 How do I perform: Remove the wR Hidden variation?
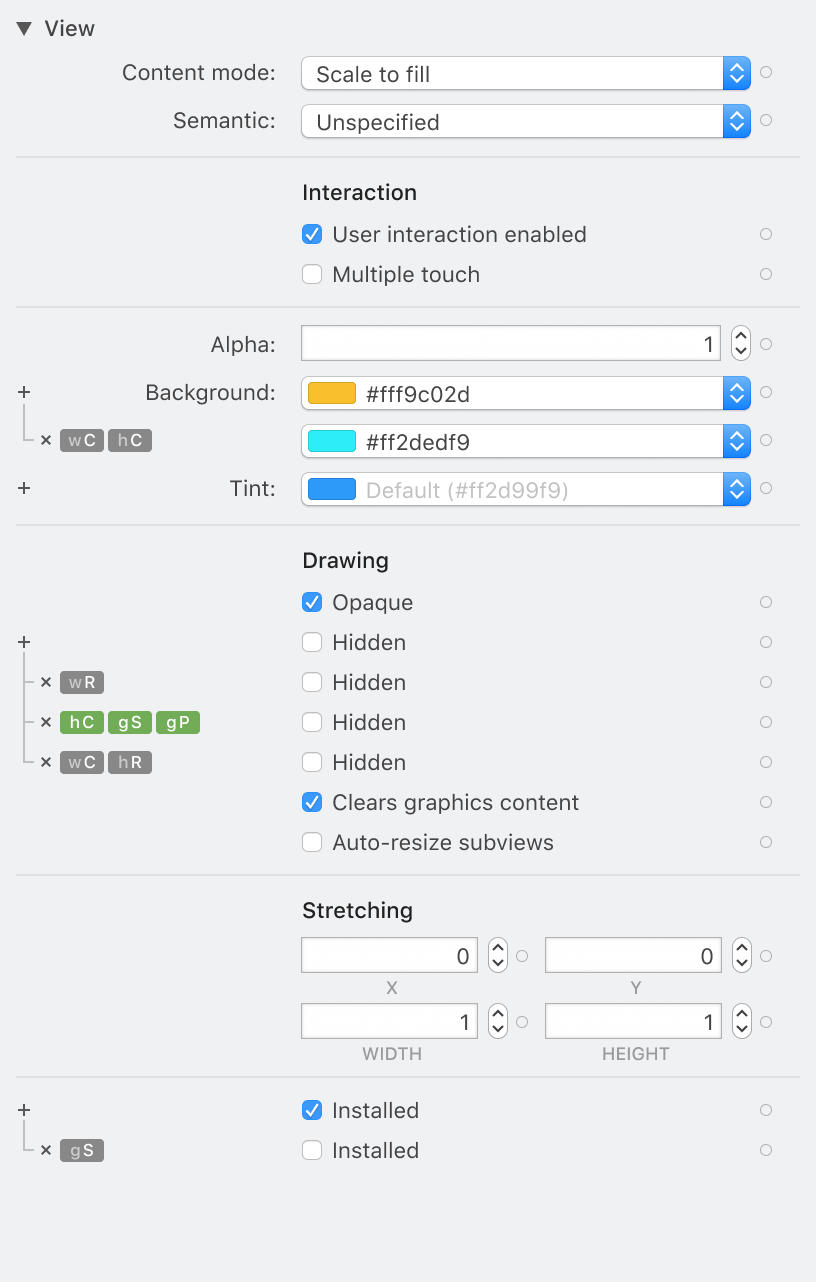tap(45, 682)
